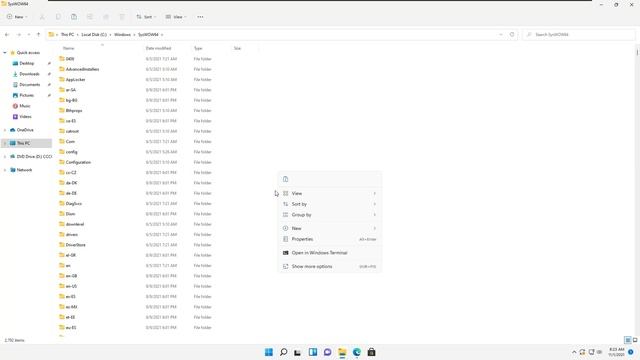The height and width of the screenshot is (360, 640).
Task: Click Windows in the address breadcrumb
Action: coord(122,35)
